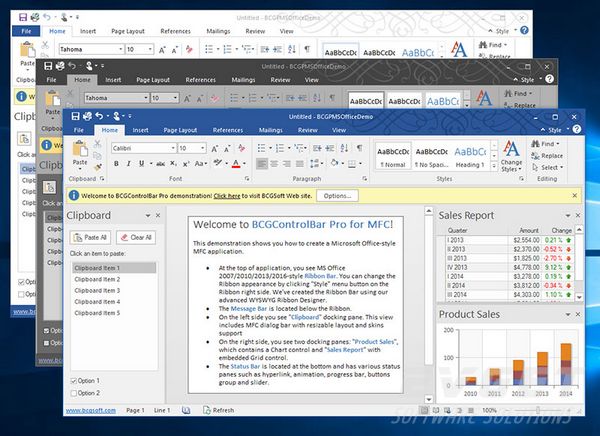Click Paste All button in Clipboard pane
Viewport: 600px width, 436px height.
(x=90, y=238)
